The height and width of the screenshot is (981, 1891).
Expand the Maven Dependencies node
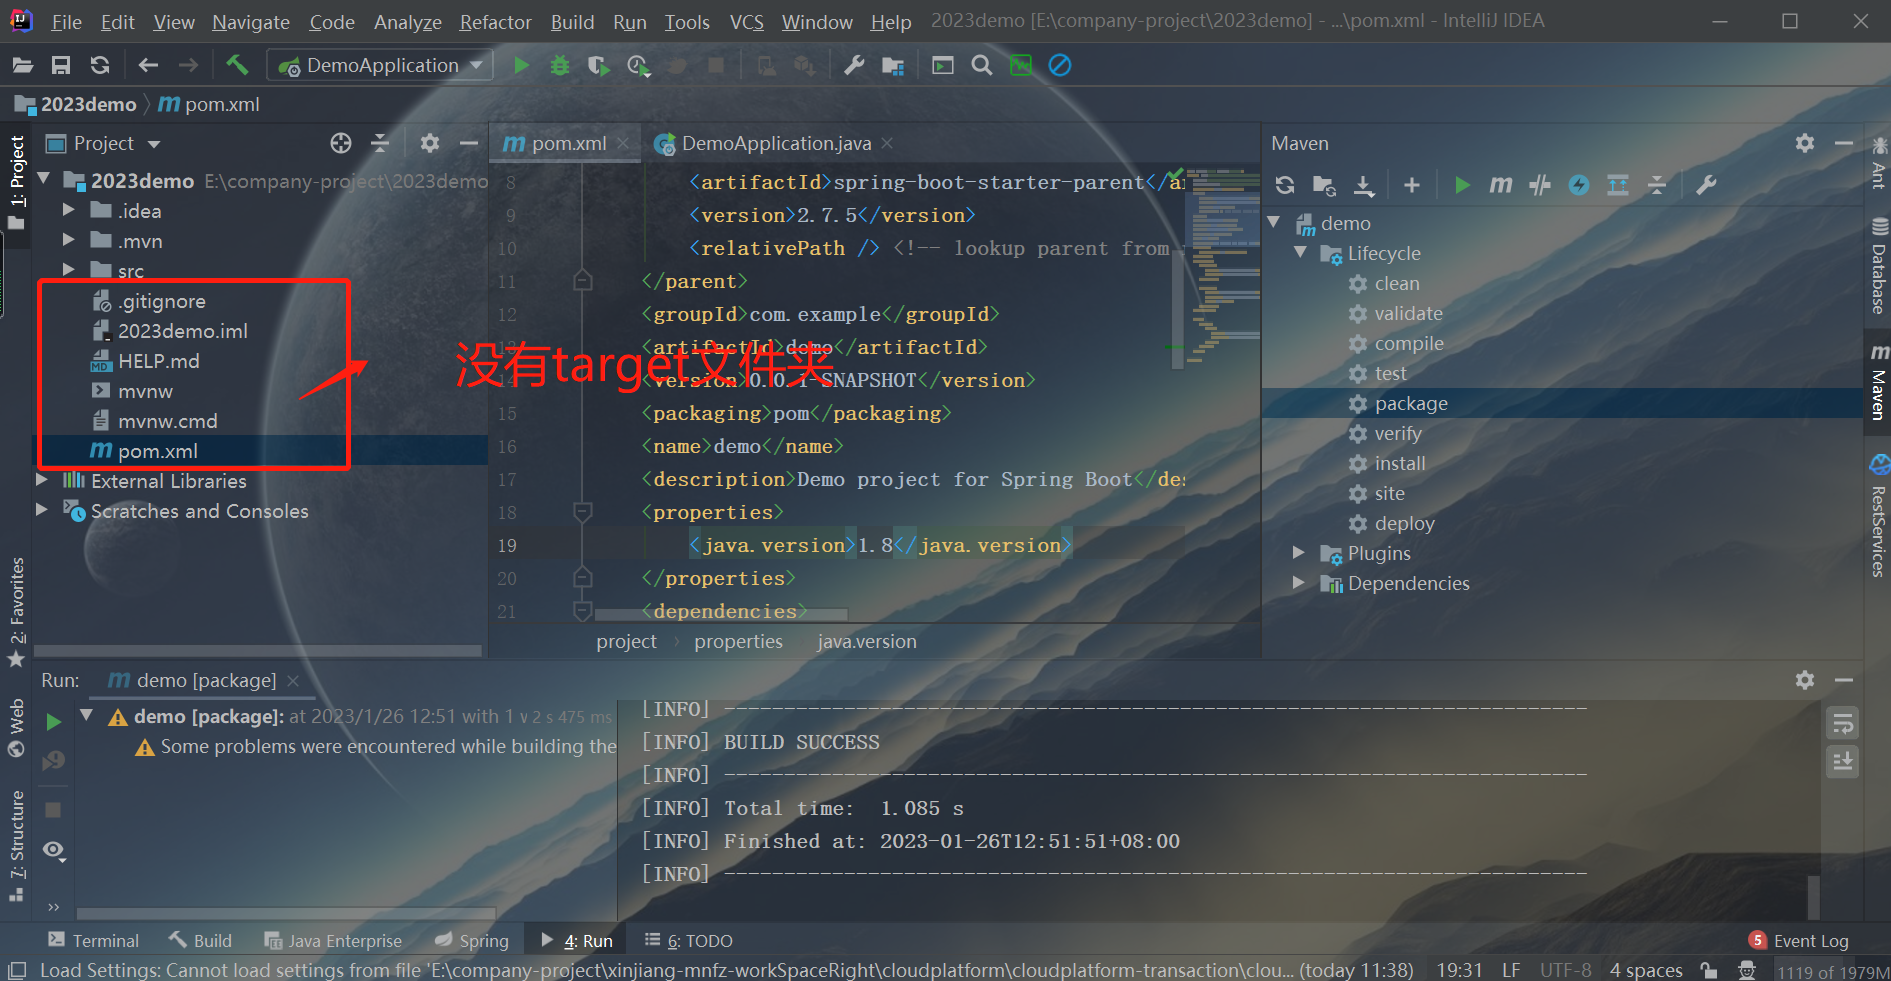pos(1299,583)
